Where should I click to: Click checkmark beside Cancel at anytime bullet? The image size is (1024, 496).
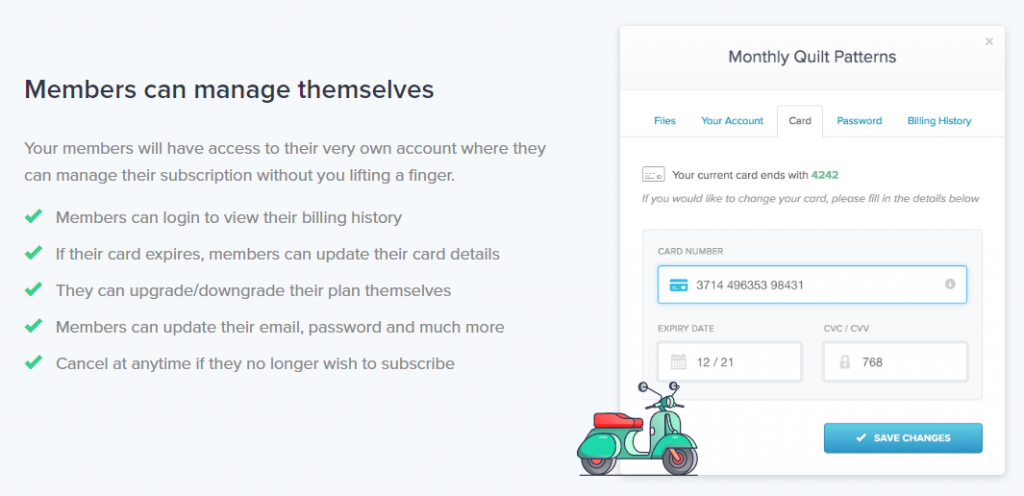(x=33, y=362)
